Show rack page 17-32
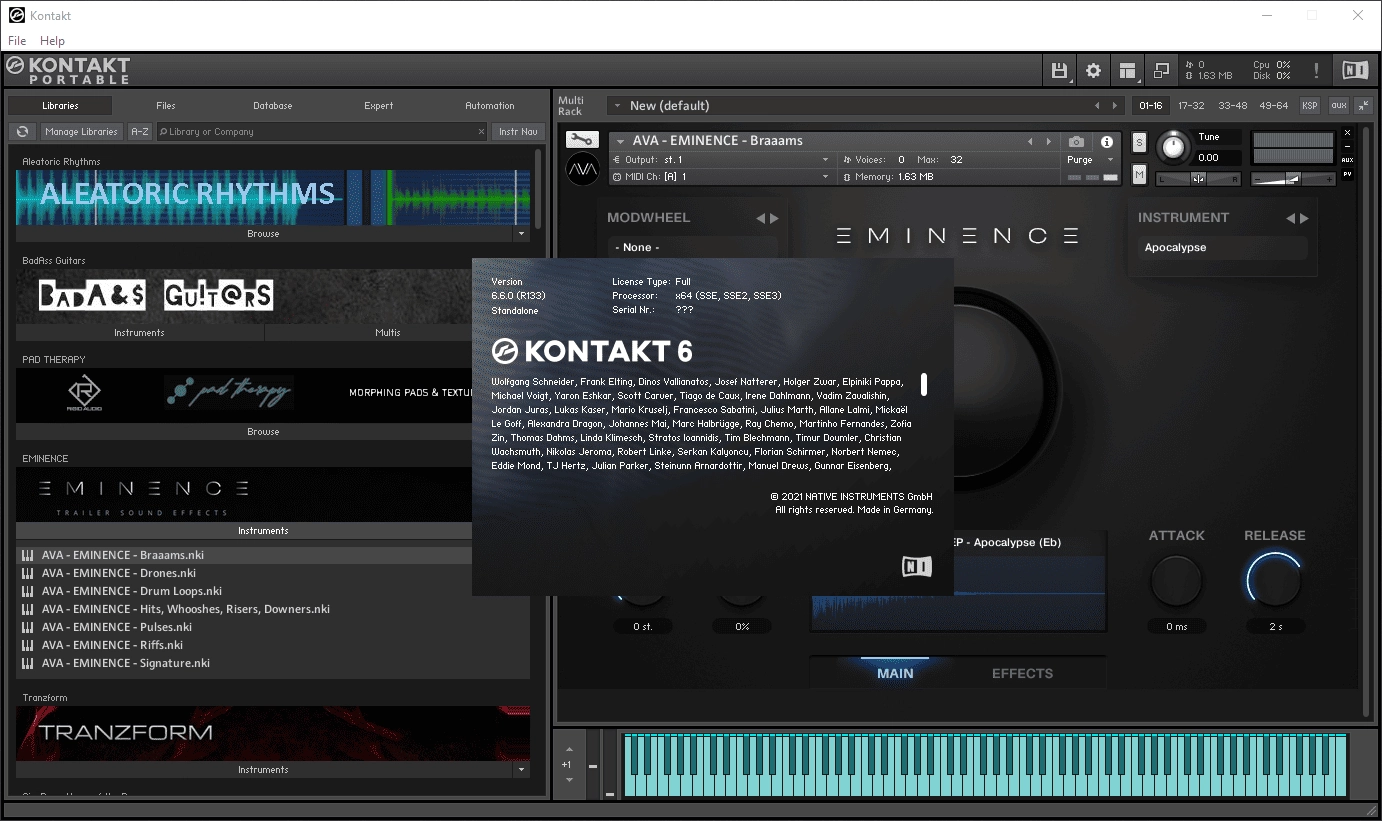 tap(1191, 105)
